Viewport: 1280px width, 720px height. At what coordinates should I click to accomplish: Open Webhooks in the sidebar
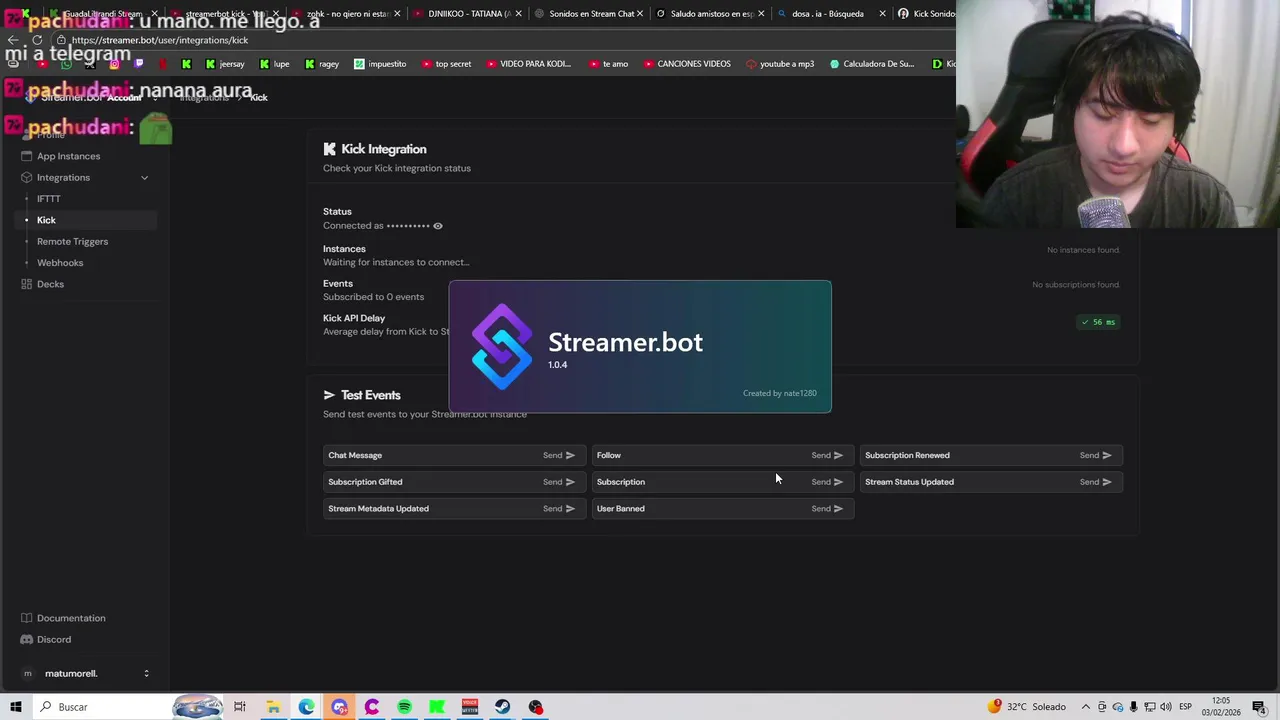tap(60, 263)
